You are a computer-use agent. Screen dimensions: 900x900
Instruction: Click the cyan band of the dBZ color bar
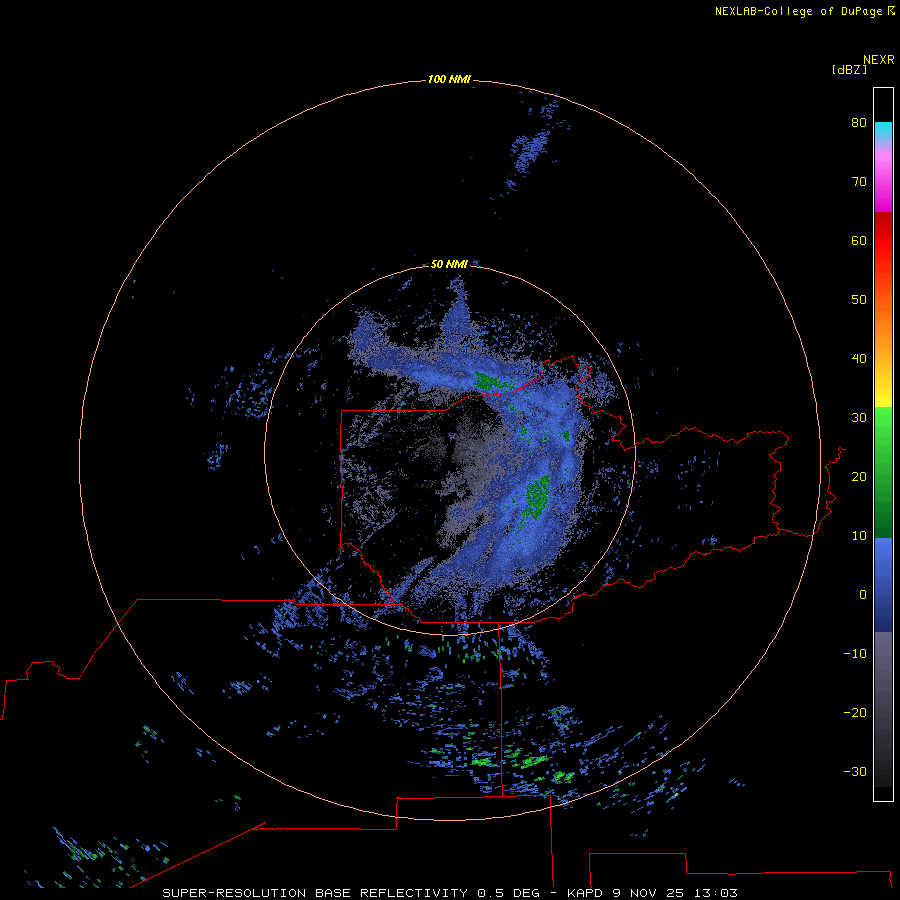(x=883, y=129)
